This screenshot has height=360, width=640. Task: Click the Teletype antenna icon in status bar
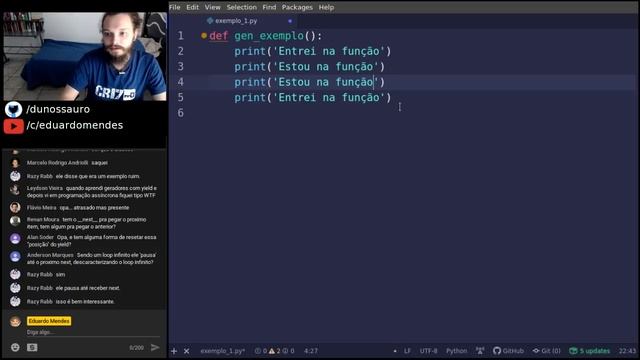tap(480, 351)
